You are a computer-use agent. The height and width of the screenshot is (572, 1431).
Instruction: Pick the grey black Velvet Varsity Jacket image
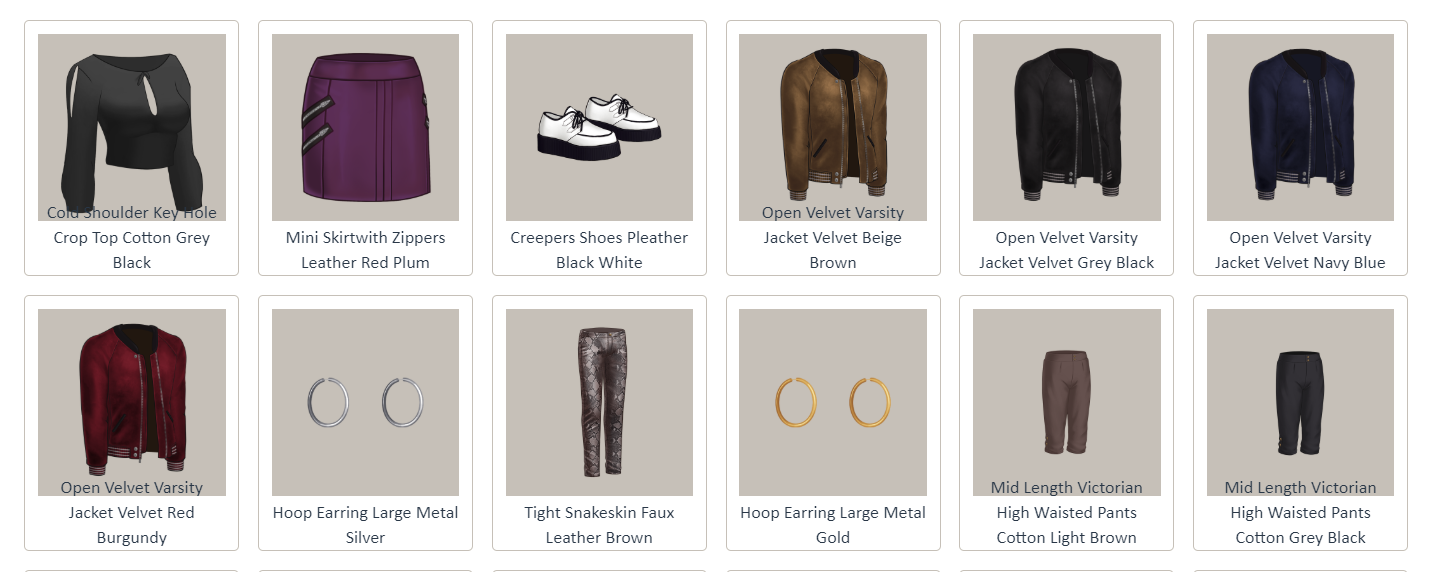(x=1067, y=127)
